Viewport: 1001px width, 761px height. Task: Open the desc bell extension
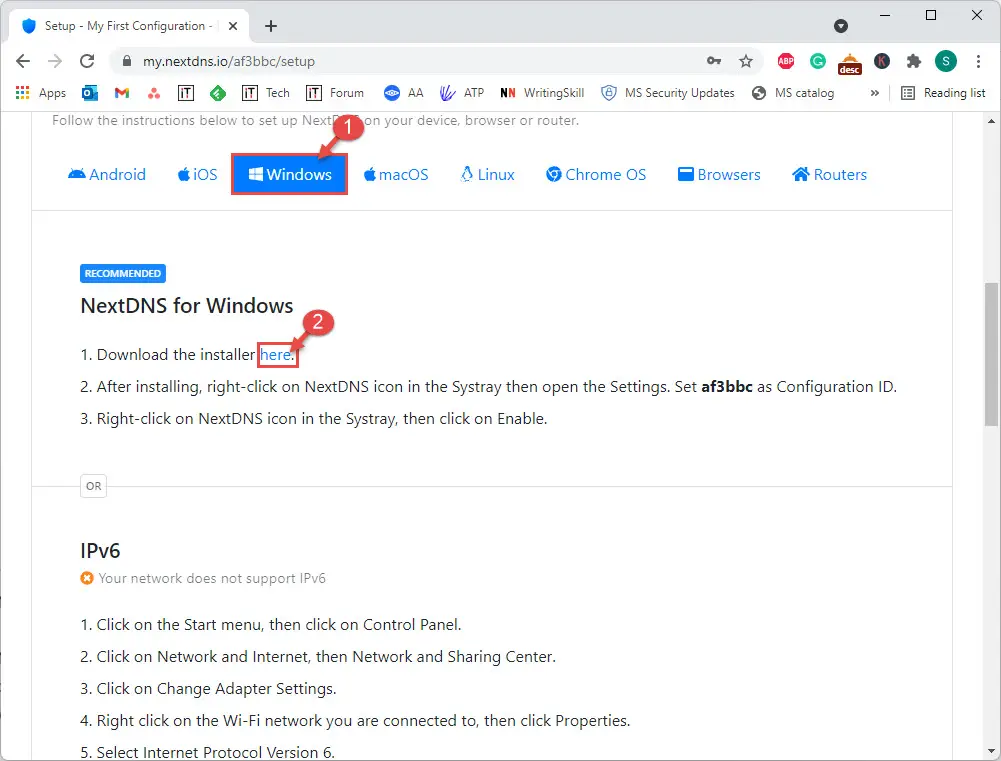coord(850,63)
